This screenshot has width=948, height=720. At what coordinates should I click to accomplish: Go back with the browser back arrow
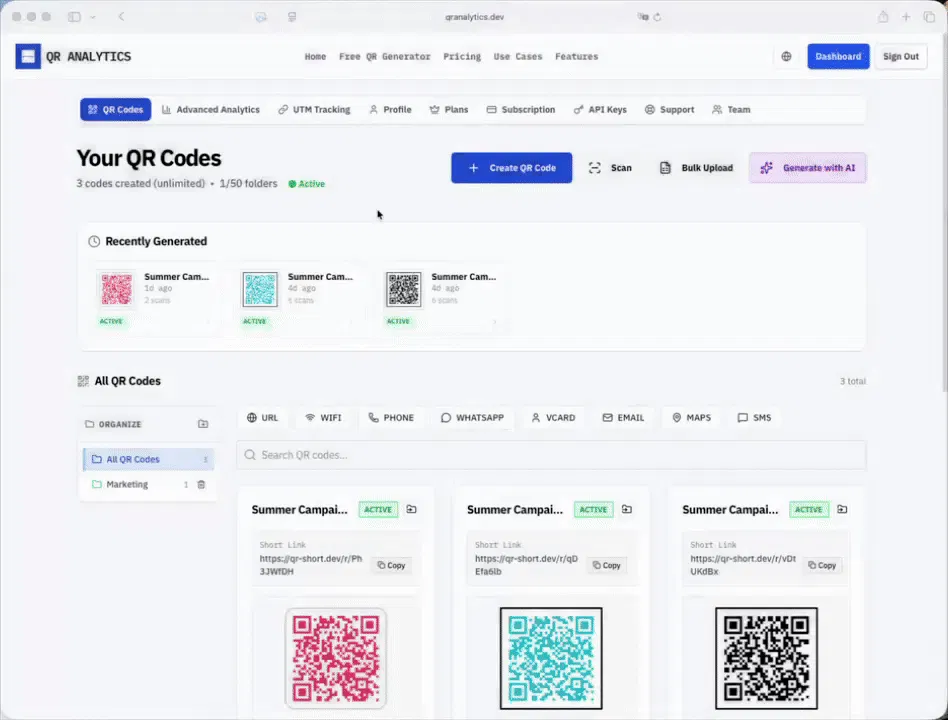pyautogui.click(x=122, y=16)
